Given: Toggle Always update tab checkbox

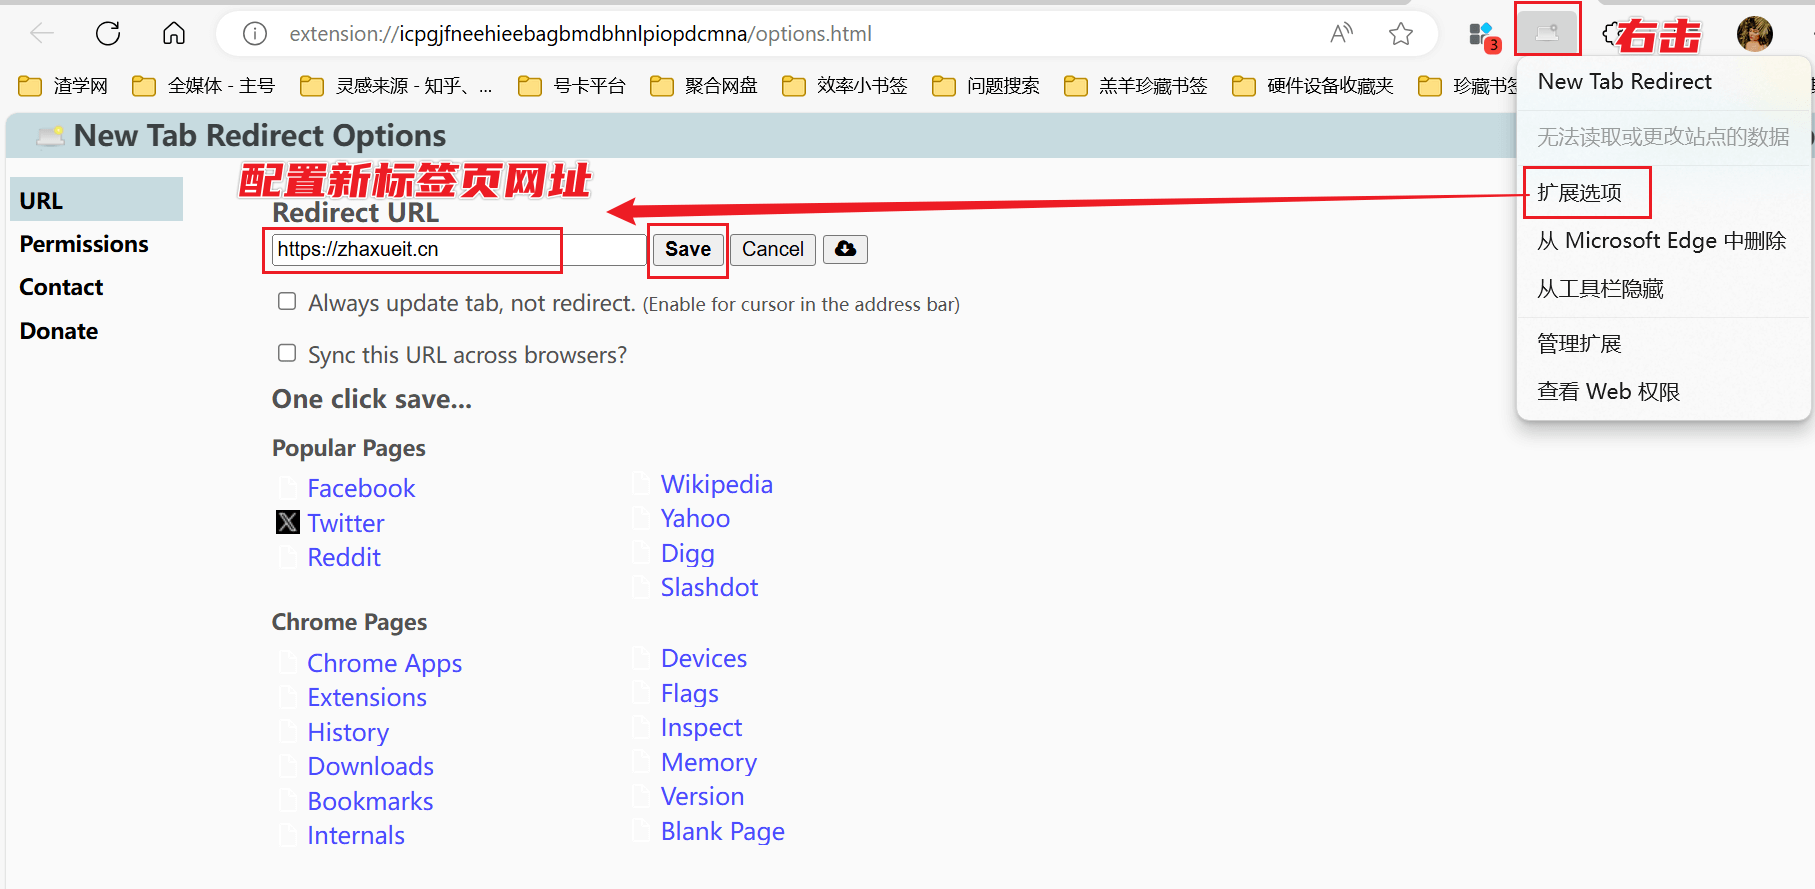Looking at the screenshot, I should pyautogui.click(x=287, y=301).
